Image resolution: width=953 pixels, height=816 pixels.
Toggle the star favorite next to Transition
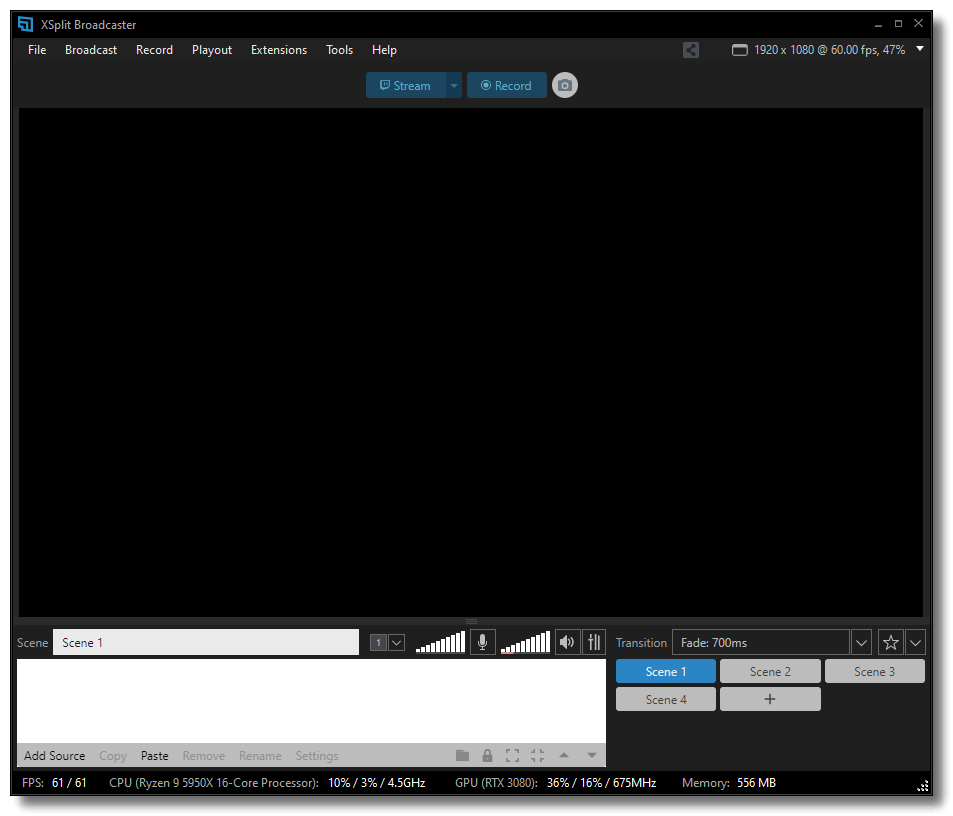point(890,641)
